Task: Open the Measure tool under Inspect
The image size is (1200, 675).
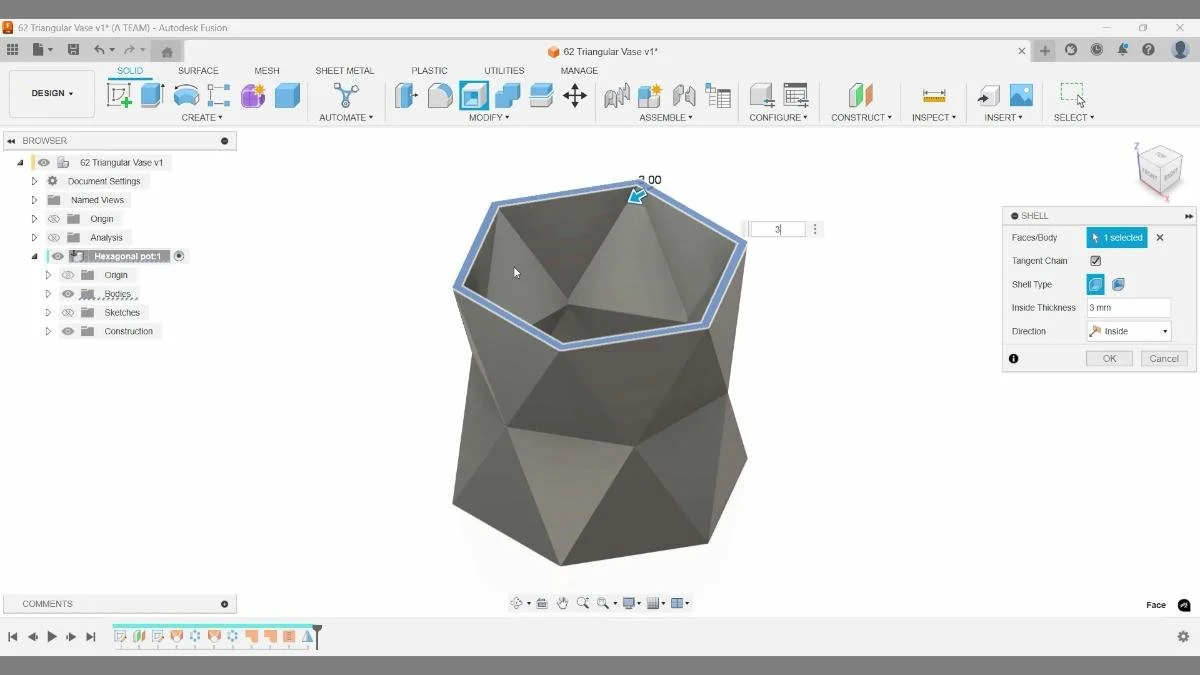Action: click(933, 96)
